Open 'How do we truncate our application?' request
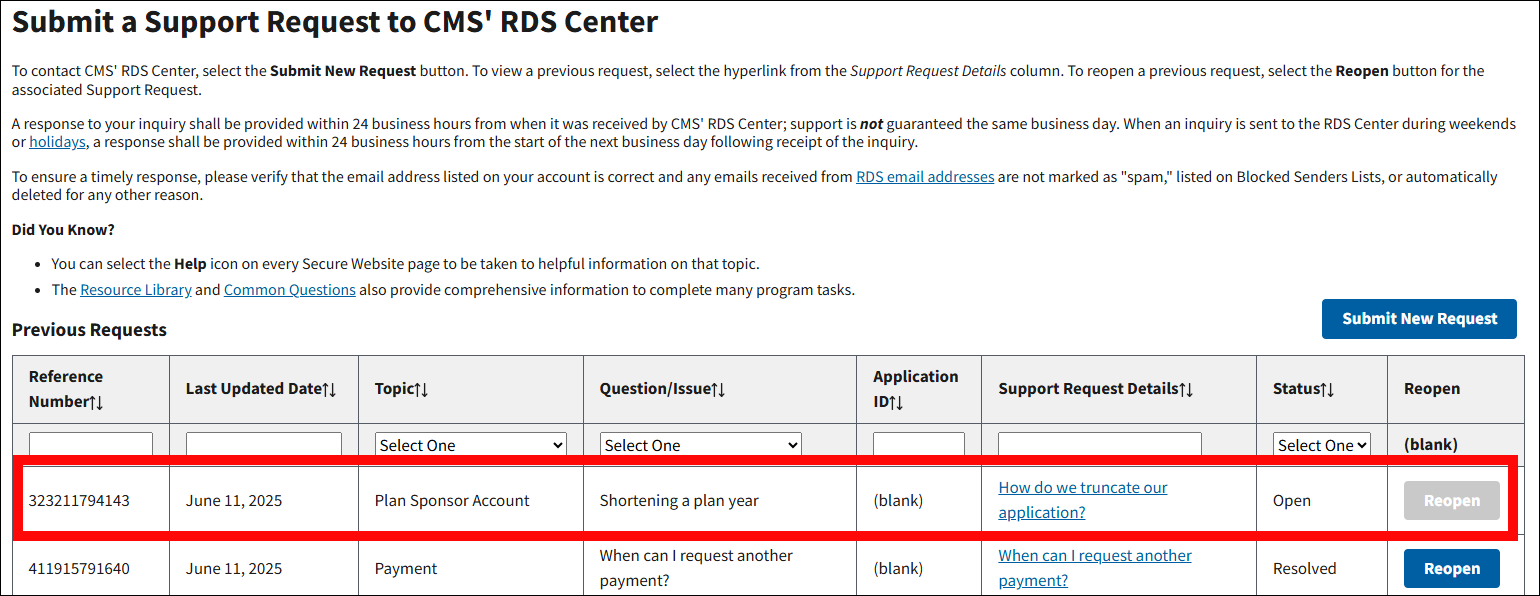The image size is (1540, 596). (x=1082, y=500)
